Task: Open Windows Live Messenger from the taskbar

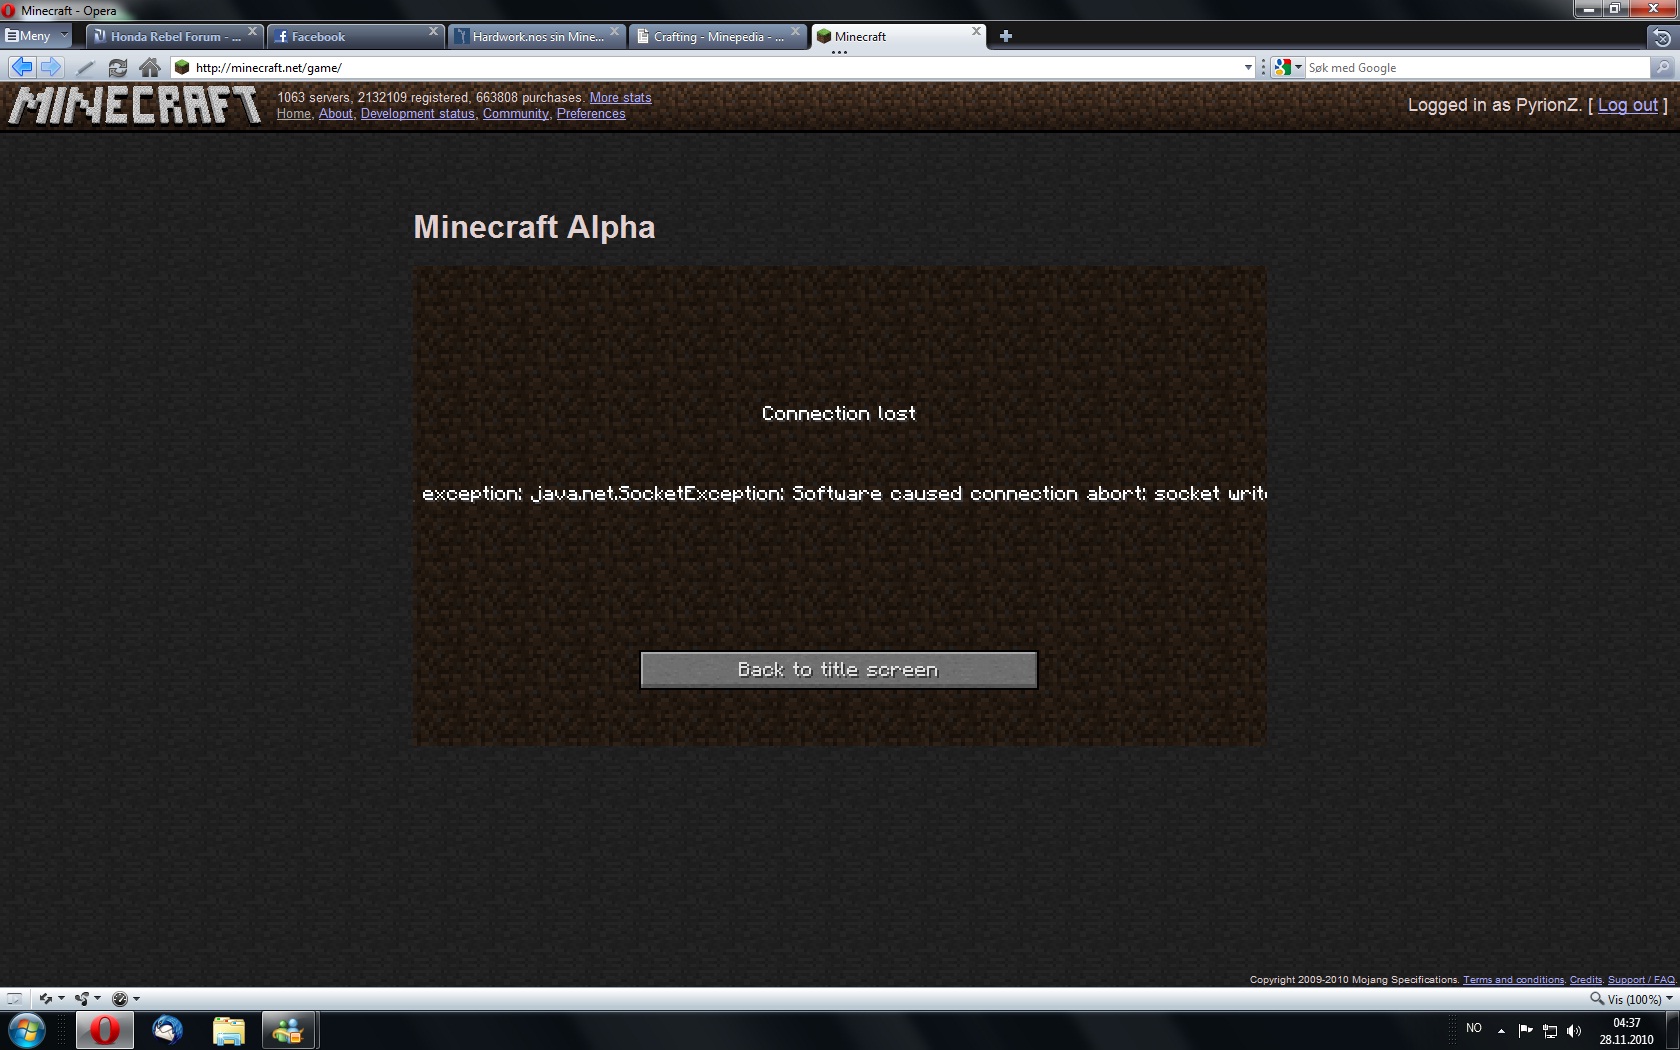Action: (x=289, y=1030)
